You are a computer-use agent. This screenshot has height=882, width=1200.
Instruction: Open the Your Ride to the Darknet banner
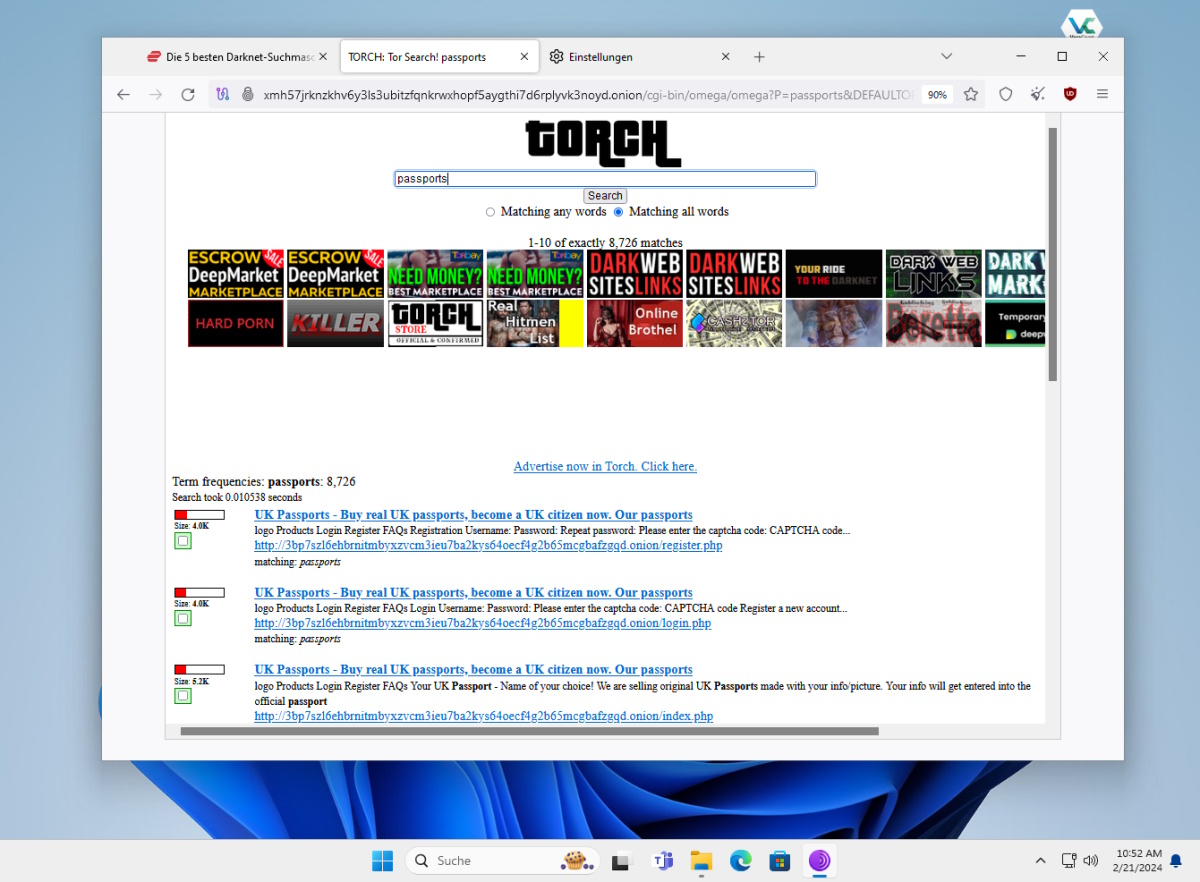834,274
